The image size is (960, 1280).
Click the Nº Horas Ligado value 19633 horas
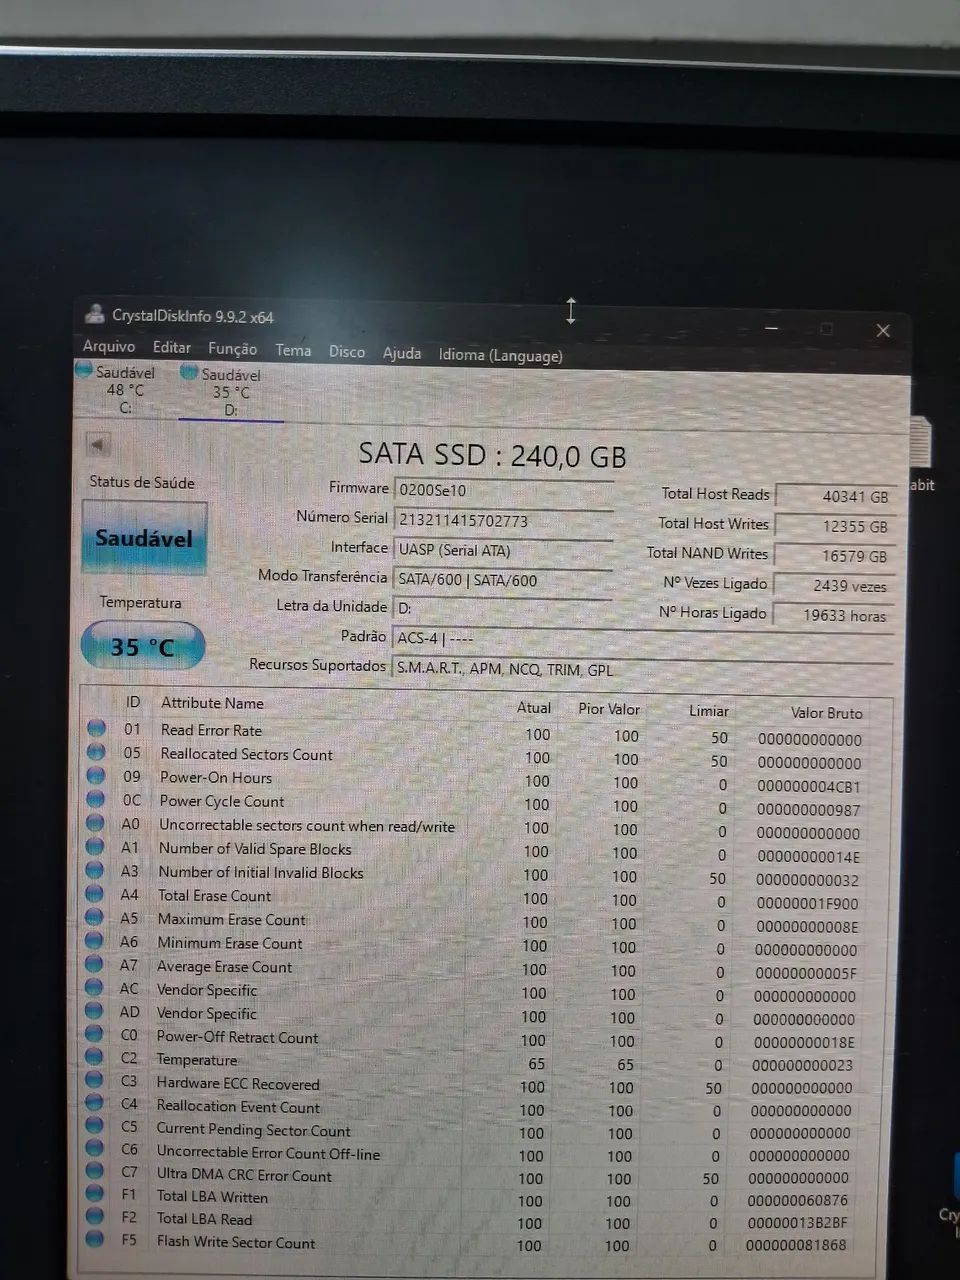pos(832,615)
